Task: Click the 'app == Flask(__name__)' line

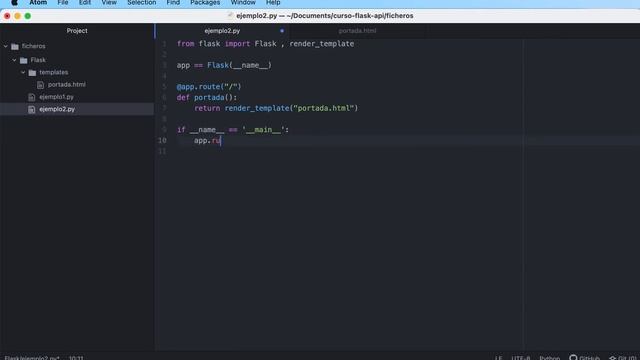Action: click(224, 65)
